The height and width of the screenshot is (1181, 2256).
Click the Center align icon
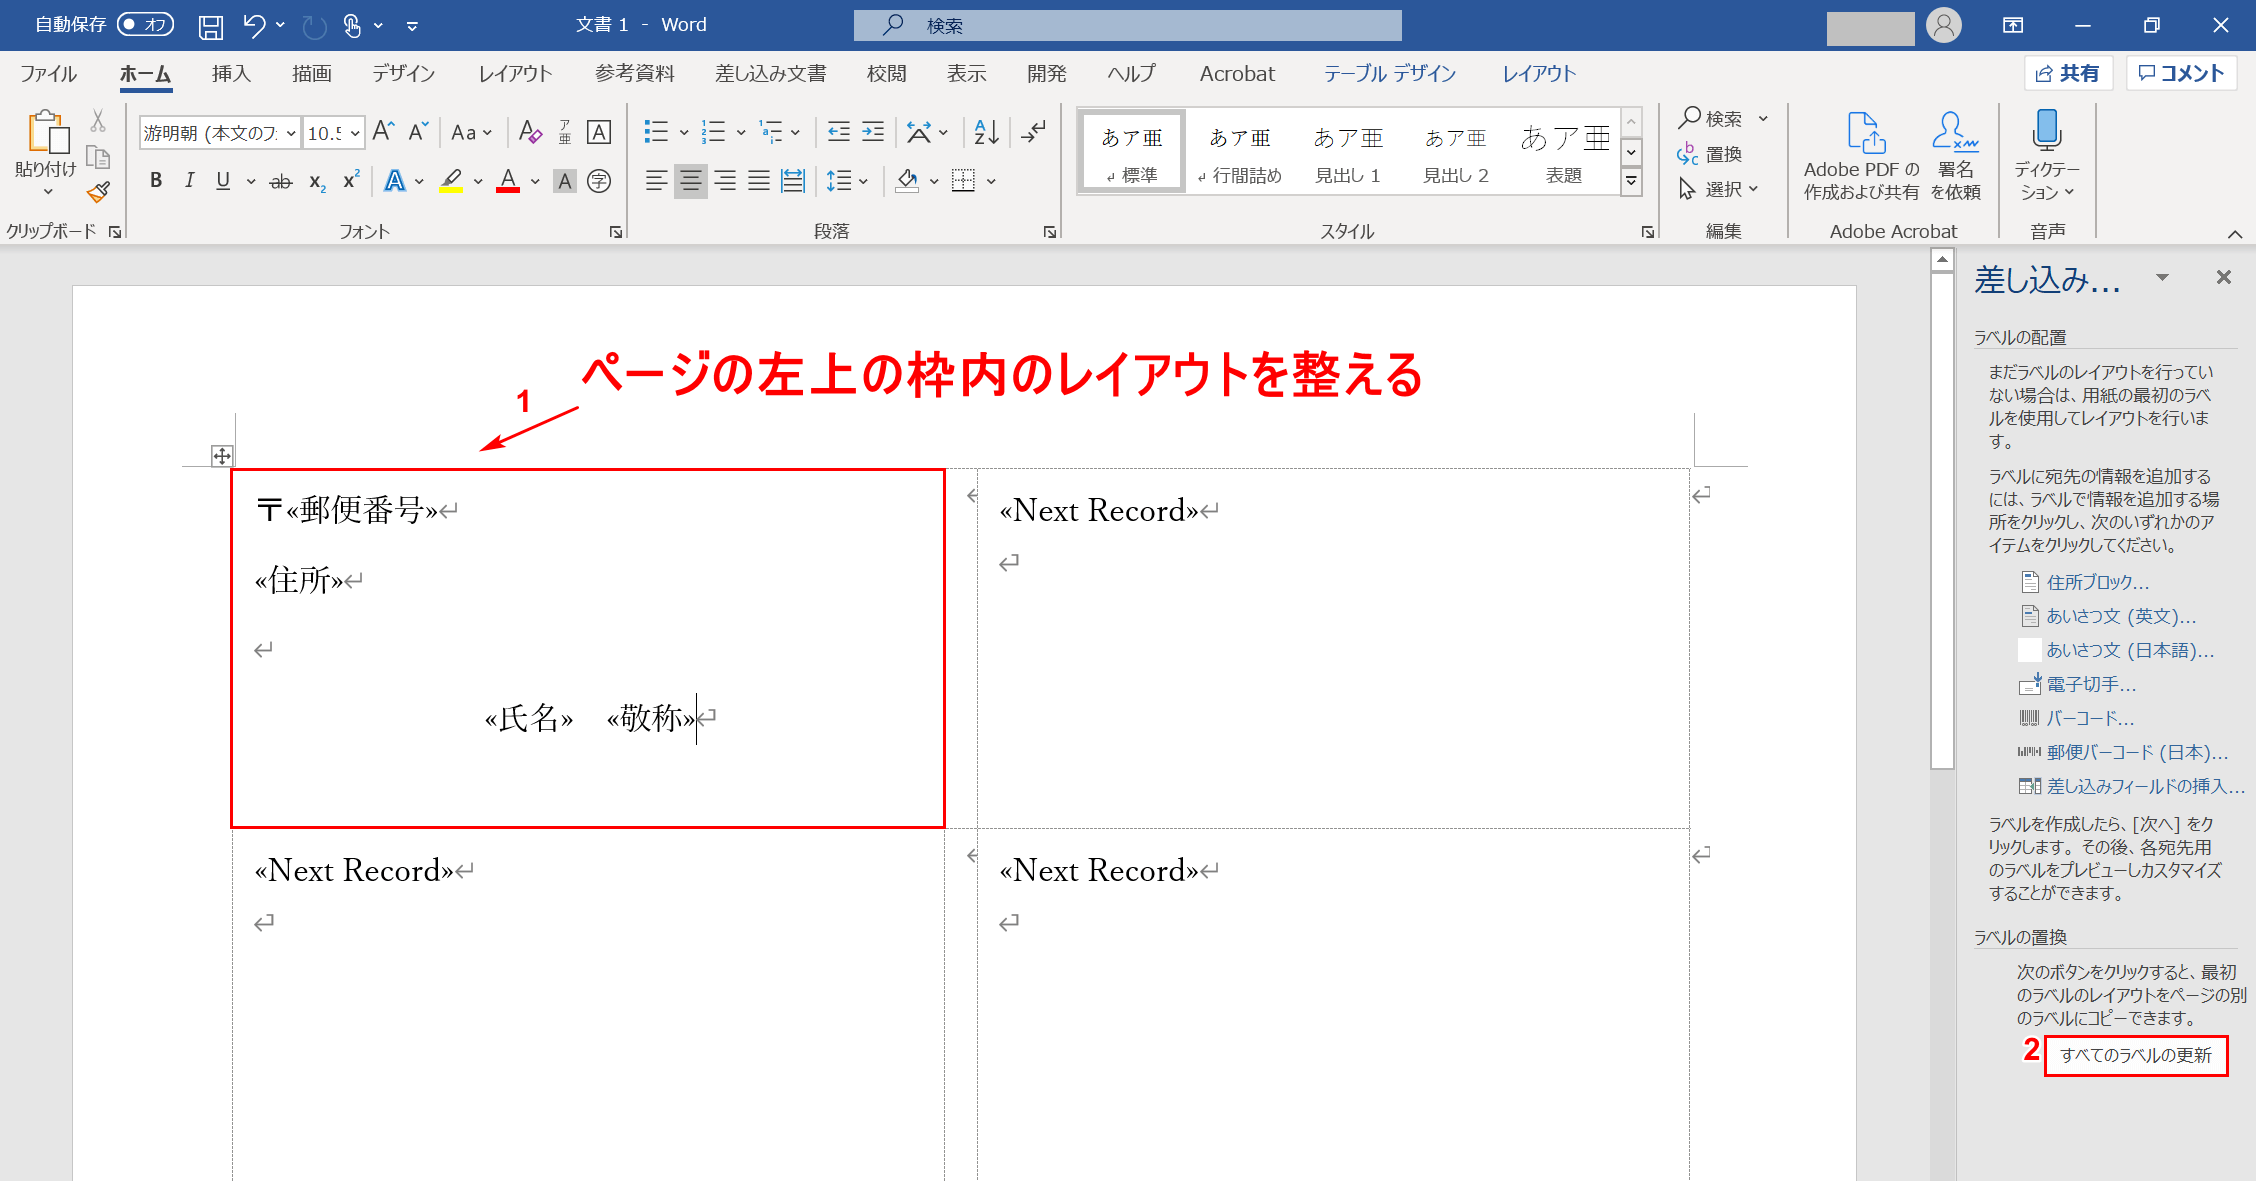tap(690, 181)
